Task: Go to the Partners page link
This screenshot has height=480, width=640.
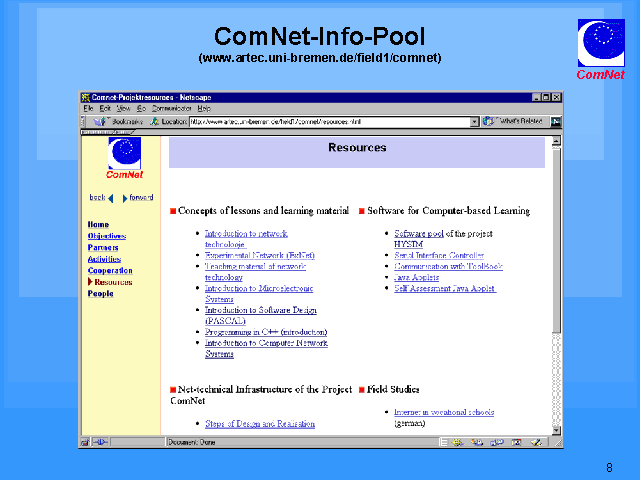Action: [103, 247]
